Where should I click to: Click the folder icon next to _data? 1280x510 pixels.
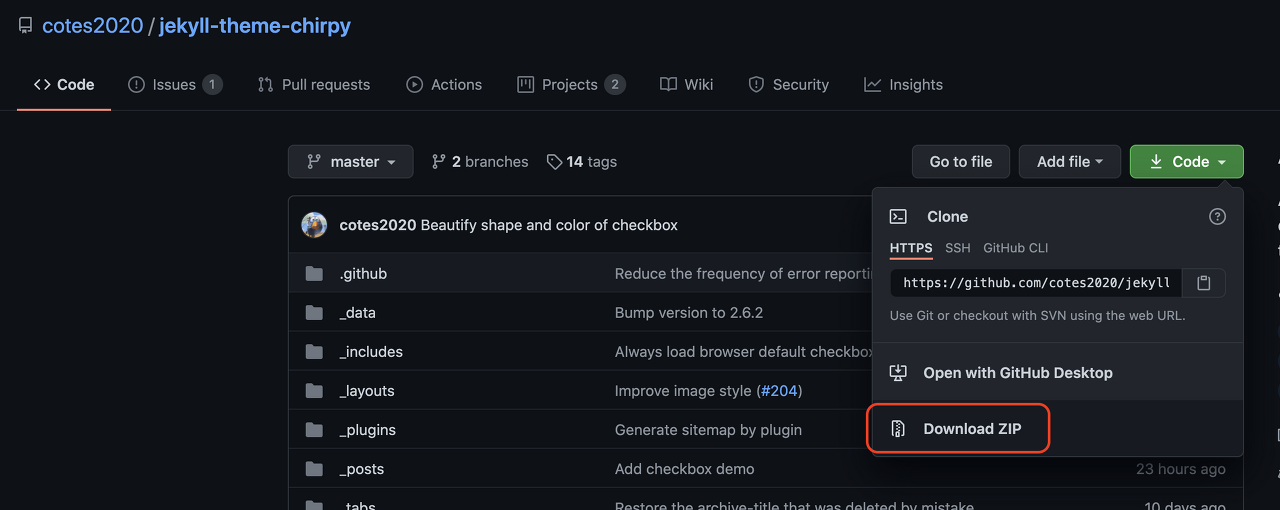314,313
